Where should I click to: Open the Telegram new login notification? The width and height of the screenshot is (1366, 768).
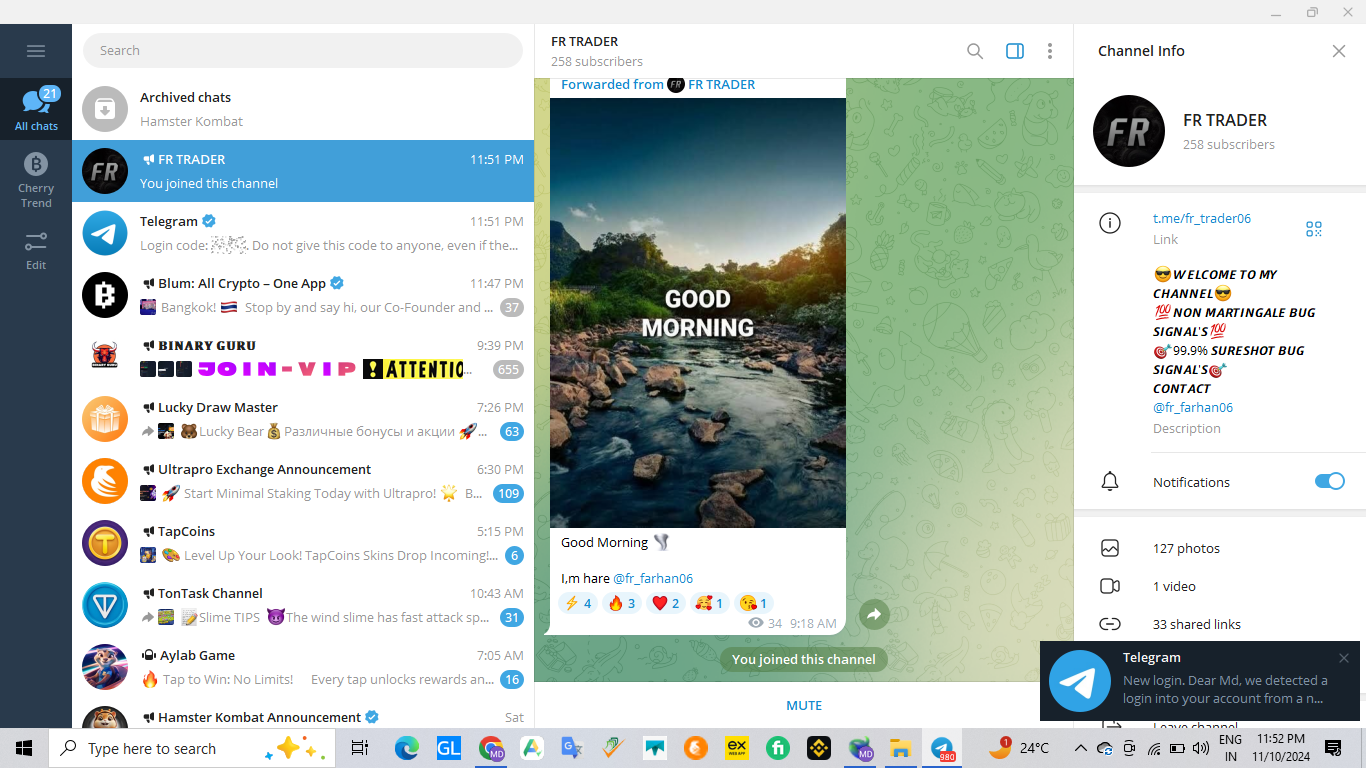[1200, 681]
